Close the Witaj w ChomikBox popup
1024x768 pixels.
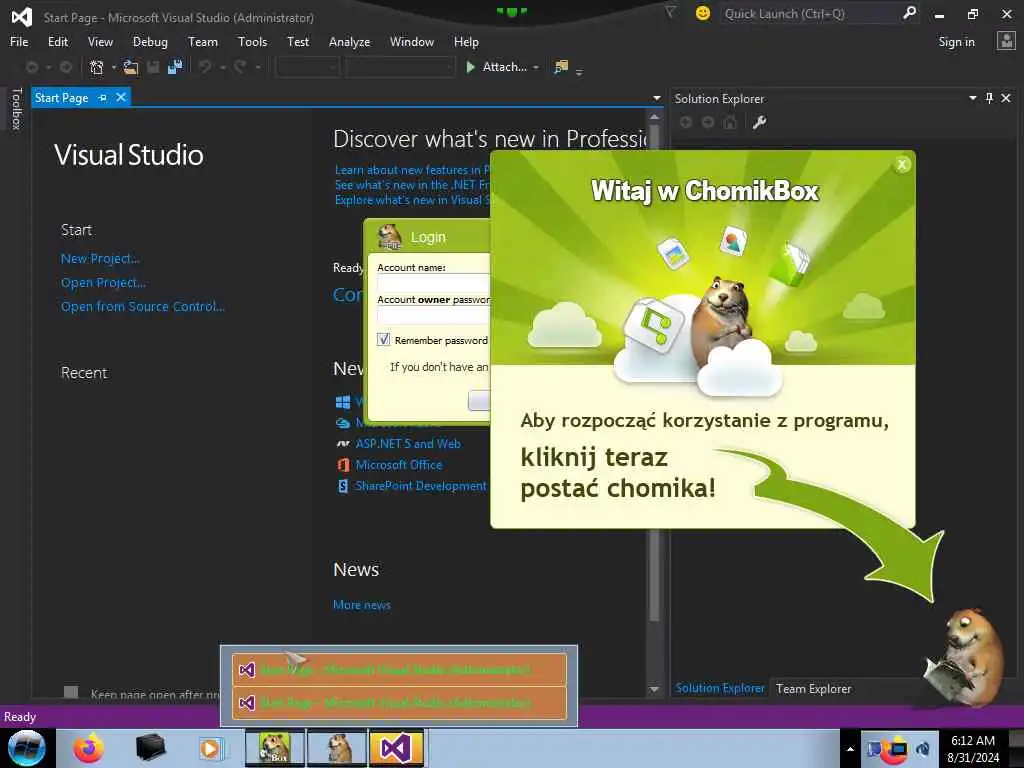click(x=902, y=165)
